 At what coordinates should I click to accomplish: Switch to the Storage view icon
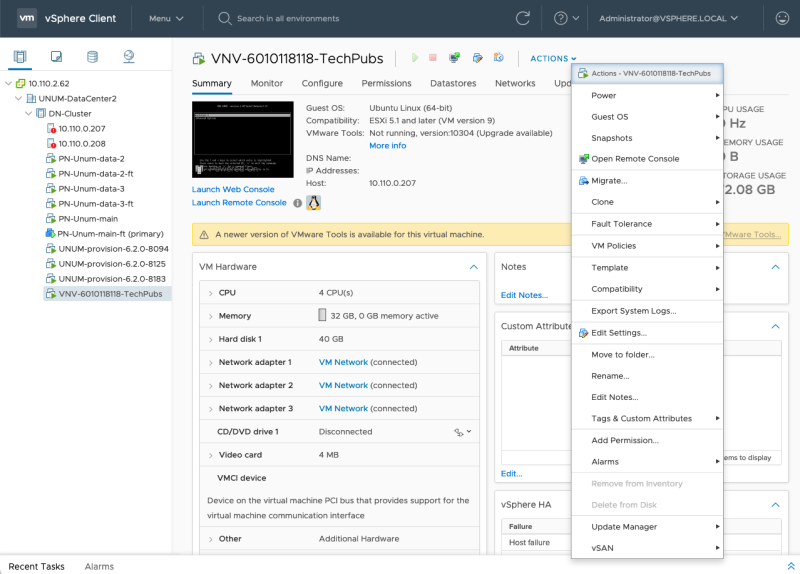pyautogui.click(x=92, y=57)
